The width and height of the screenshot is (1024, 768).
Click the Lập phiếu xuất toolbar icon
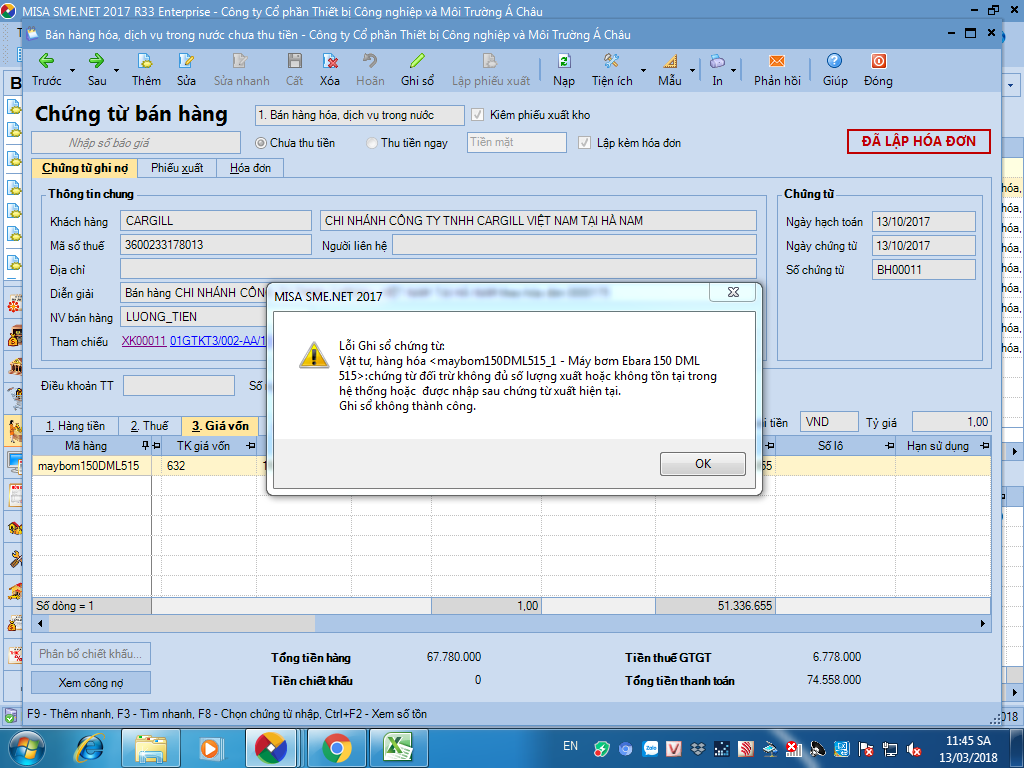click(x=490, y=61)
